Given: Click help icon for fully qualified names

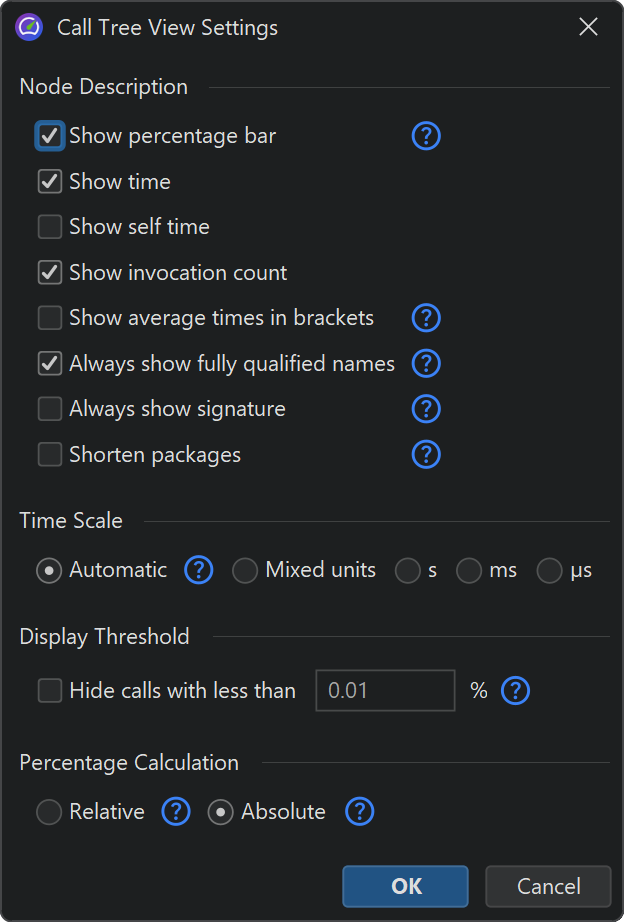Looking at the screenshot, I should coord(426,364).
